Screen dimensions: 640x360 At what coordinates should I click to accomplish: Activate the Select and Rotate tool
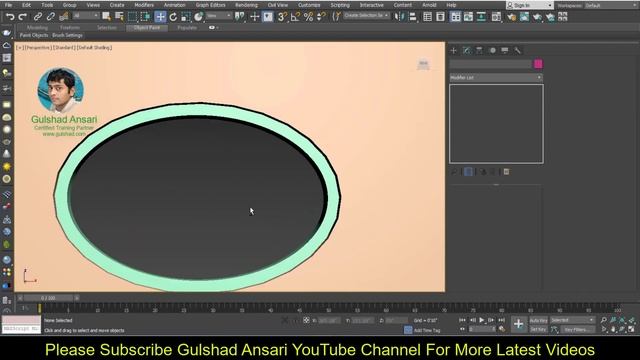click(x=173, y=17)
